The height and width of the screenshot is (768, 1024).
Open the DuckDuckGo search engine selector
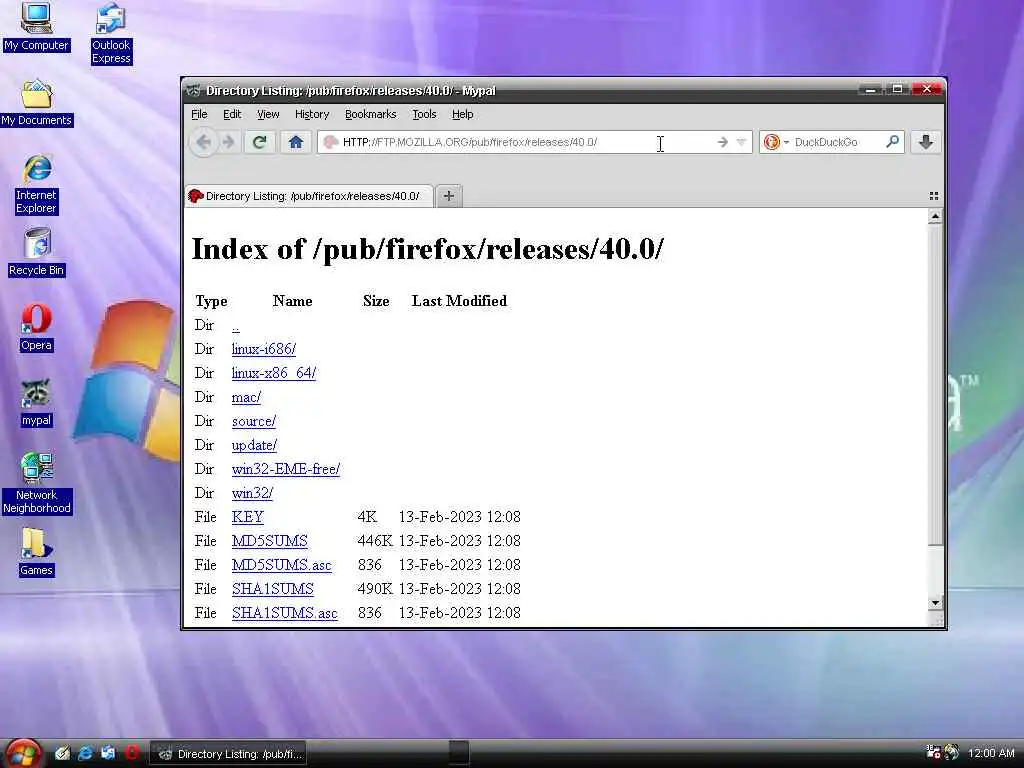[x=776, y=142]
